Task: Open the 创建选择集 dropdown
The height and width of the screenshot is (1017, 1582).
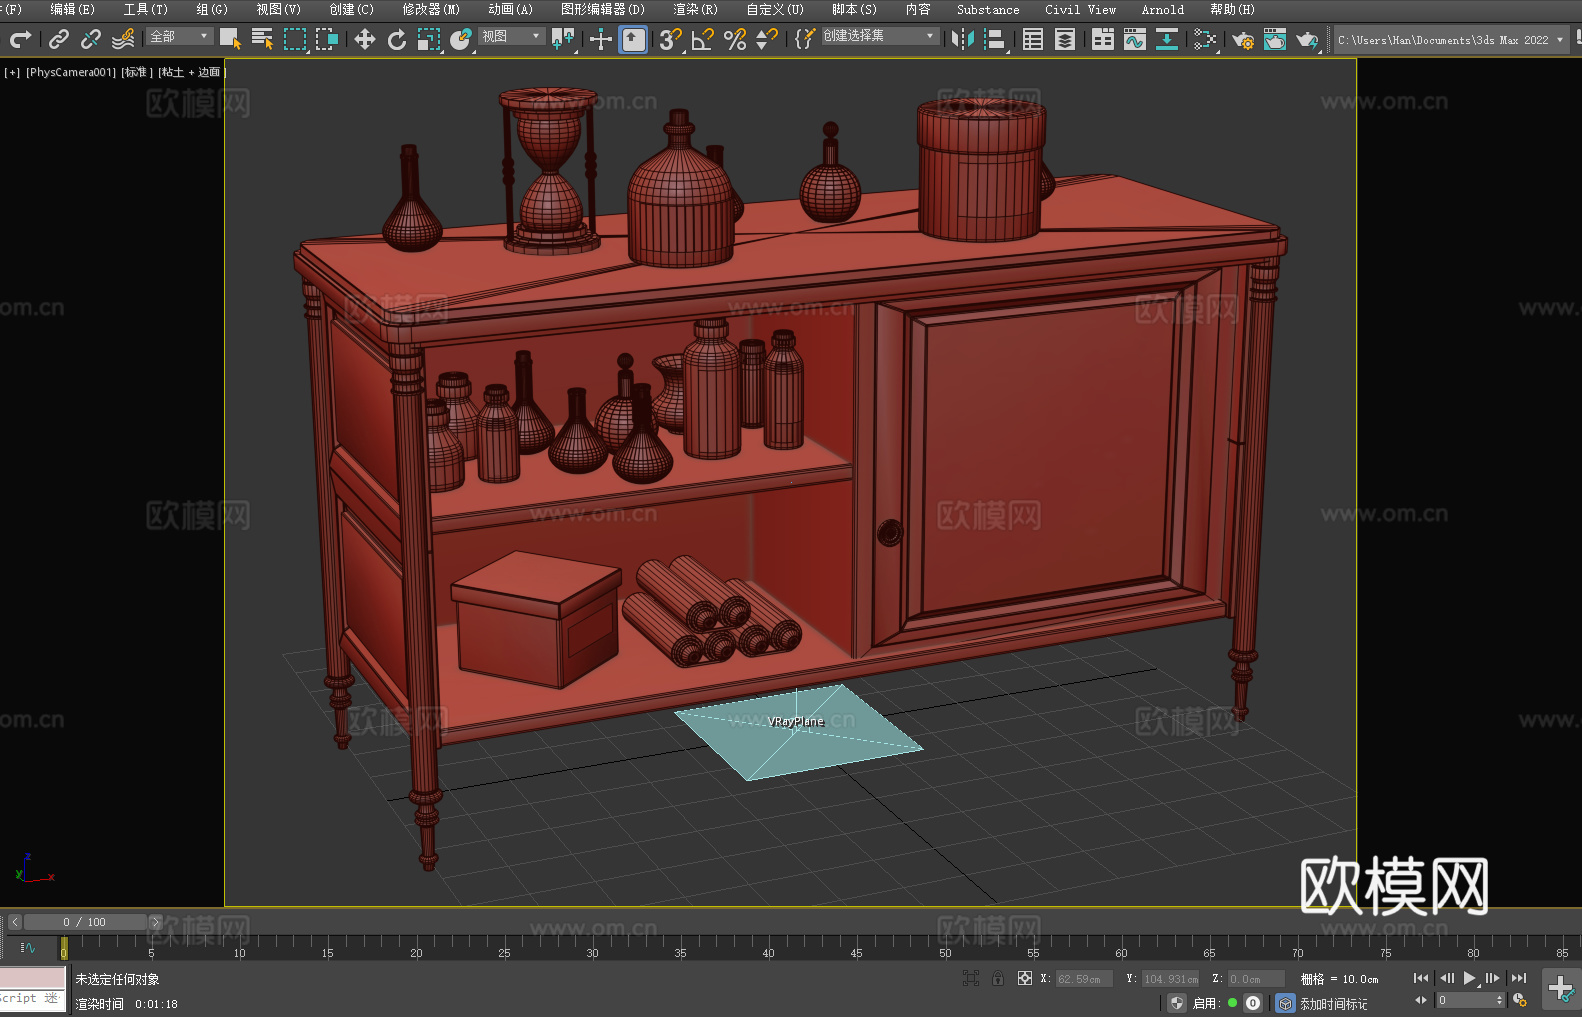Action: (x=880, y=36)
